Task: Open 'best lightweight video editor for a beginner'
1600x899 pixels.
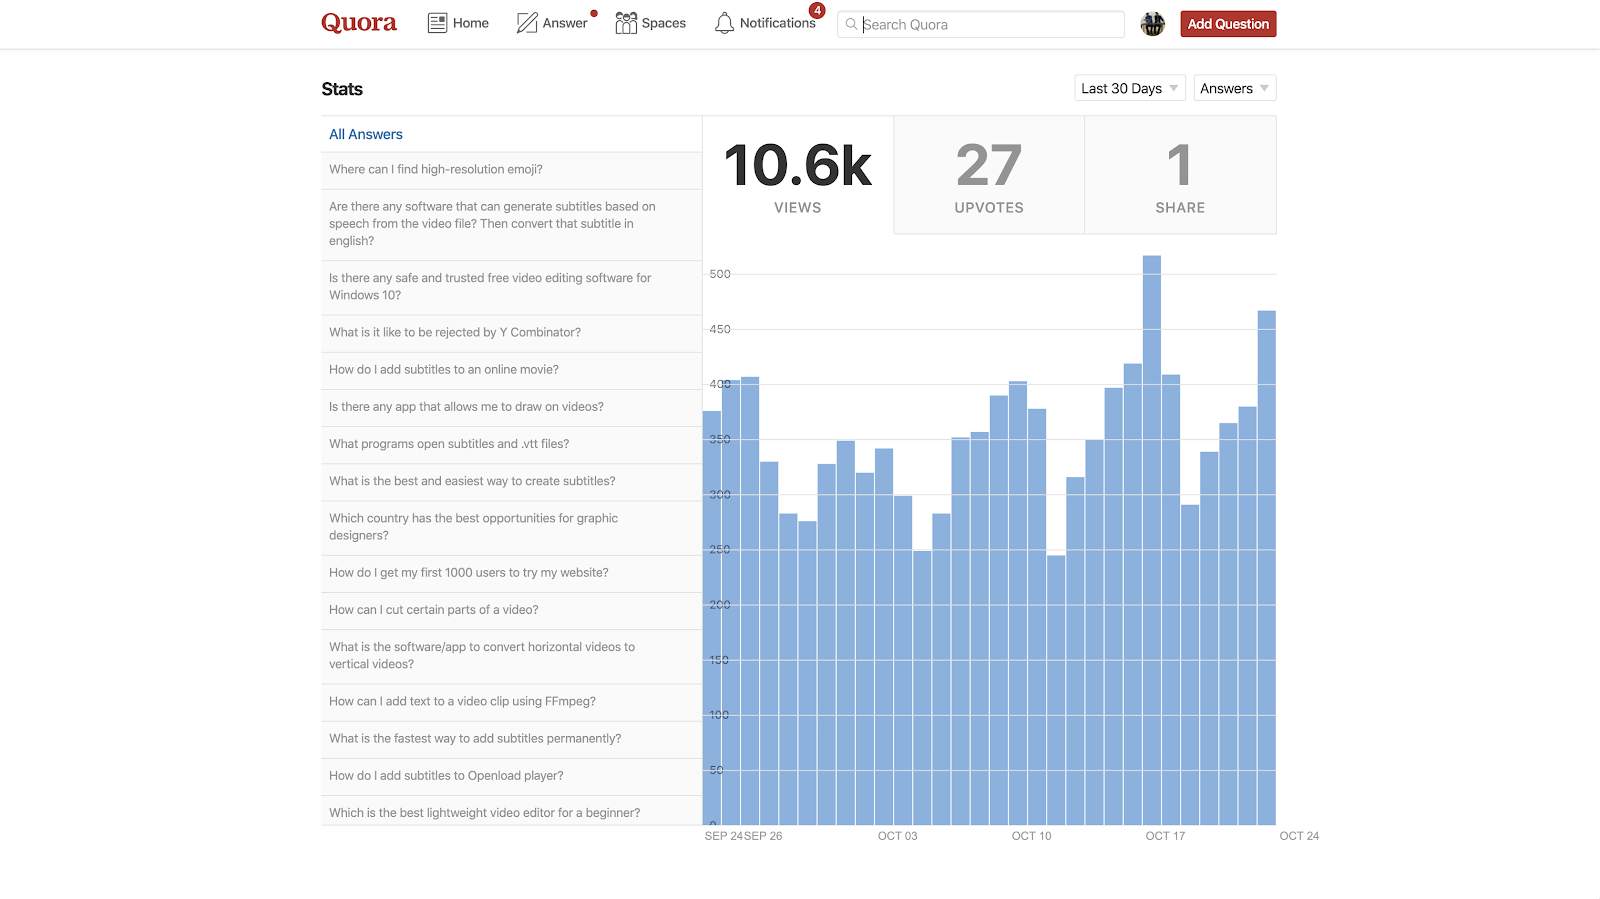Action: 511,812
